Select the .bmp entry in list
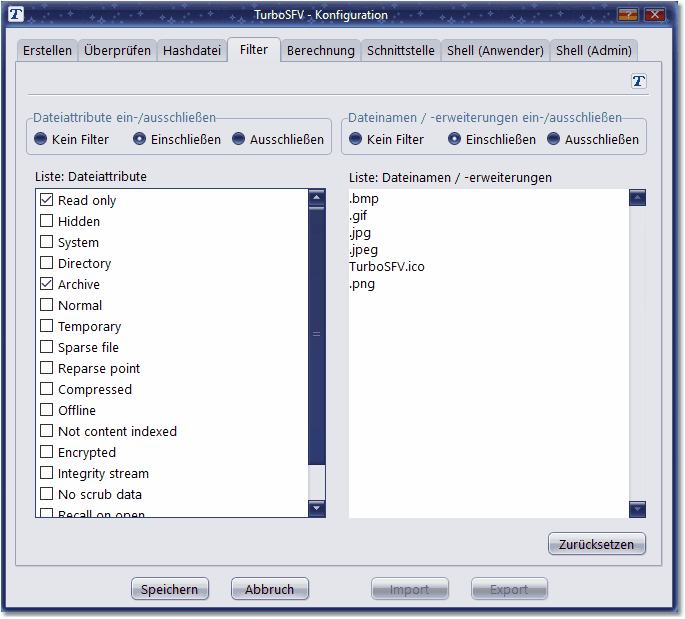The height and width of the screenshot is (619, 685). pyautogui.click(x=364, y=199)
